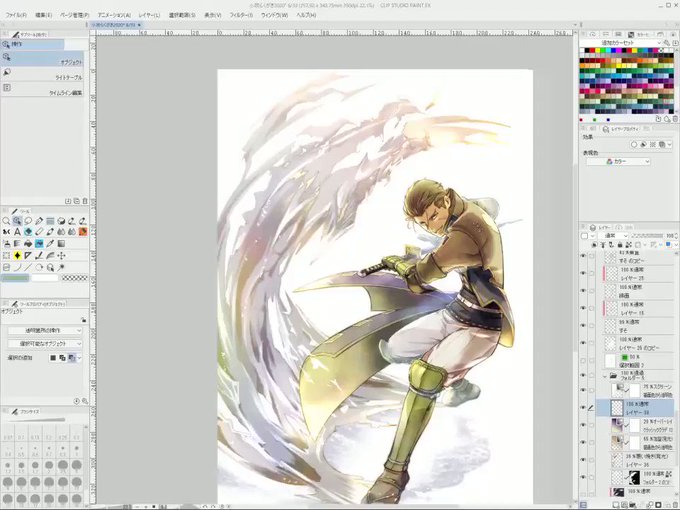Select the Gradient tool
Image resolution: width=680 pixels, height=510 pixels.
(x=61, y=244)
